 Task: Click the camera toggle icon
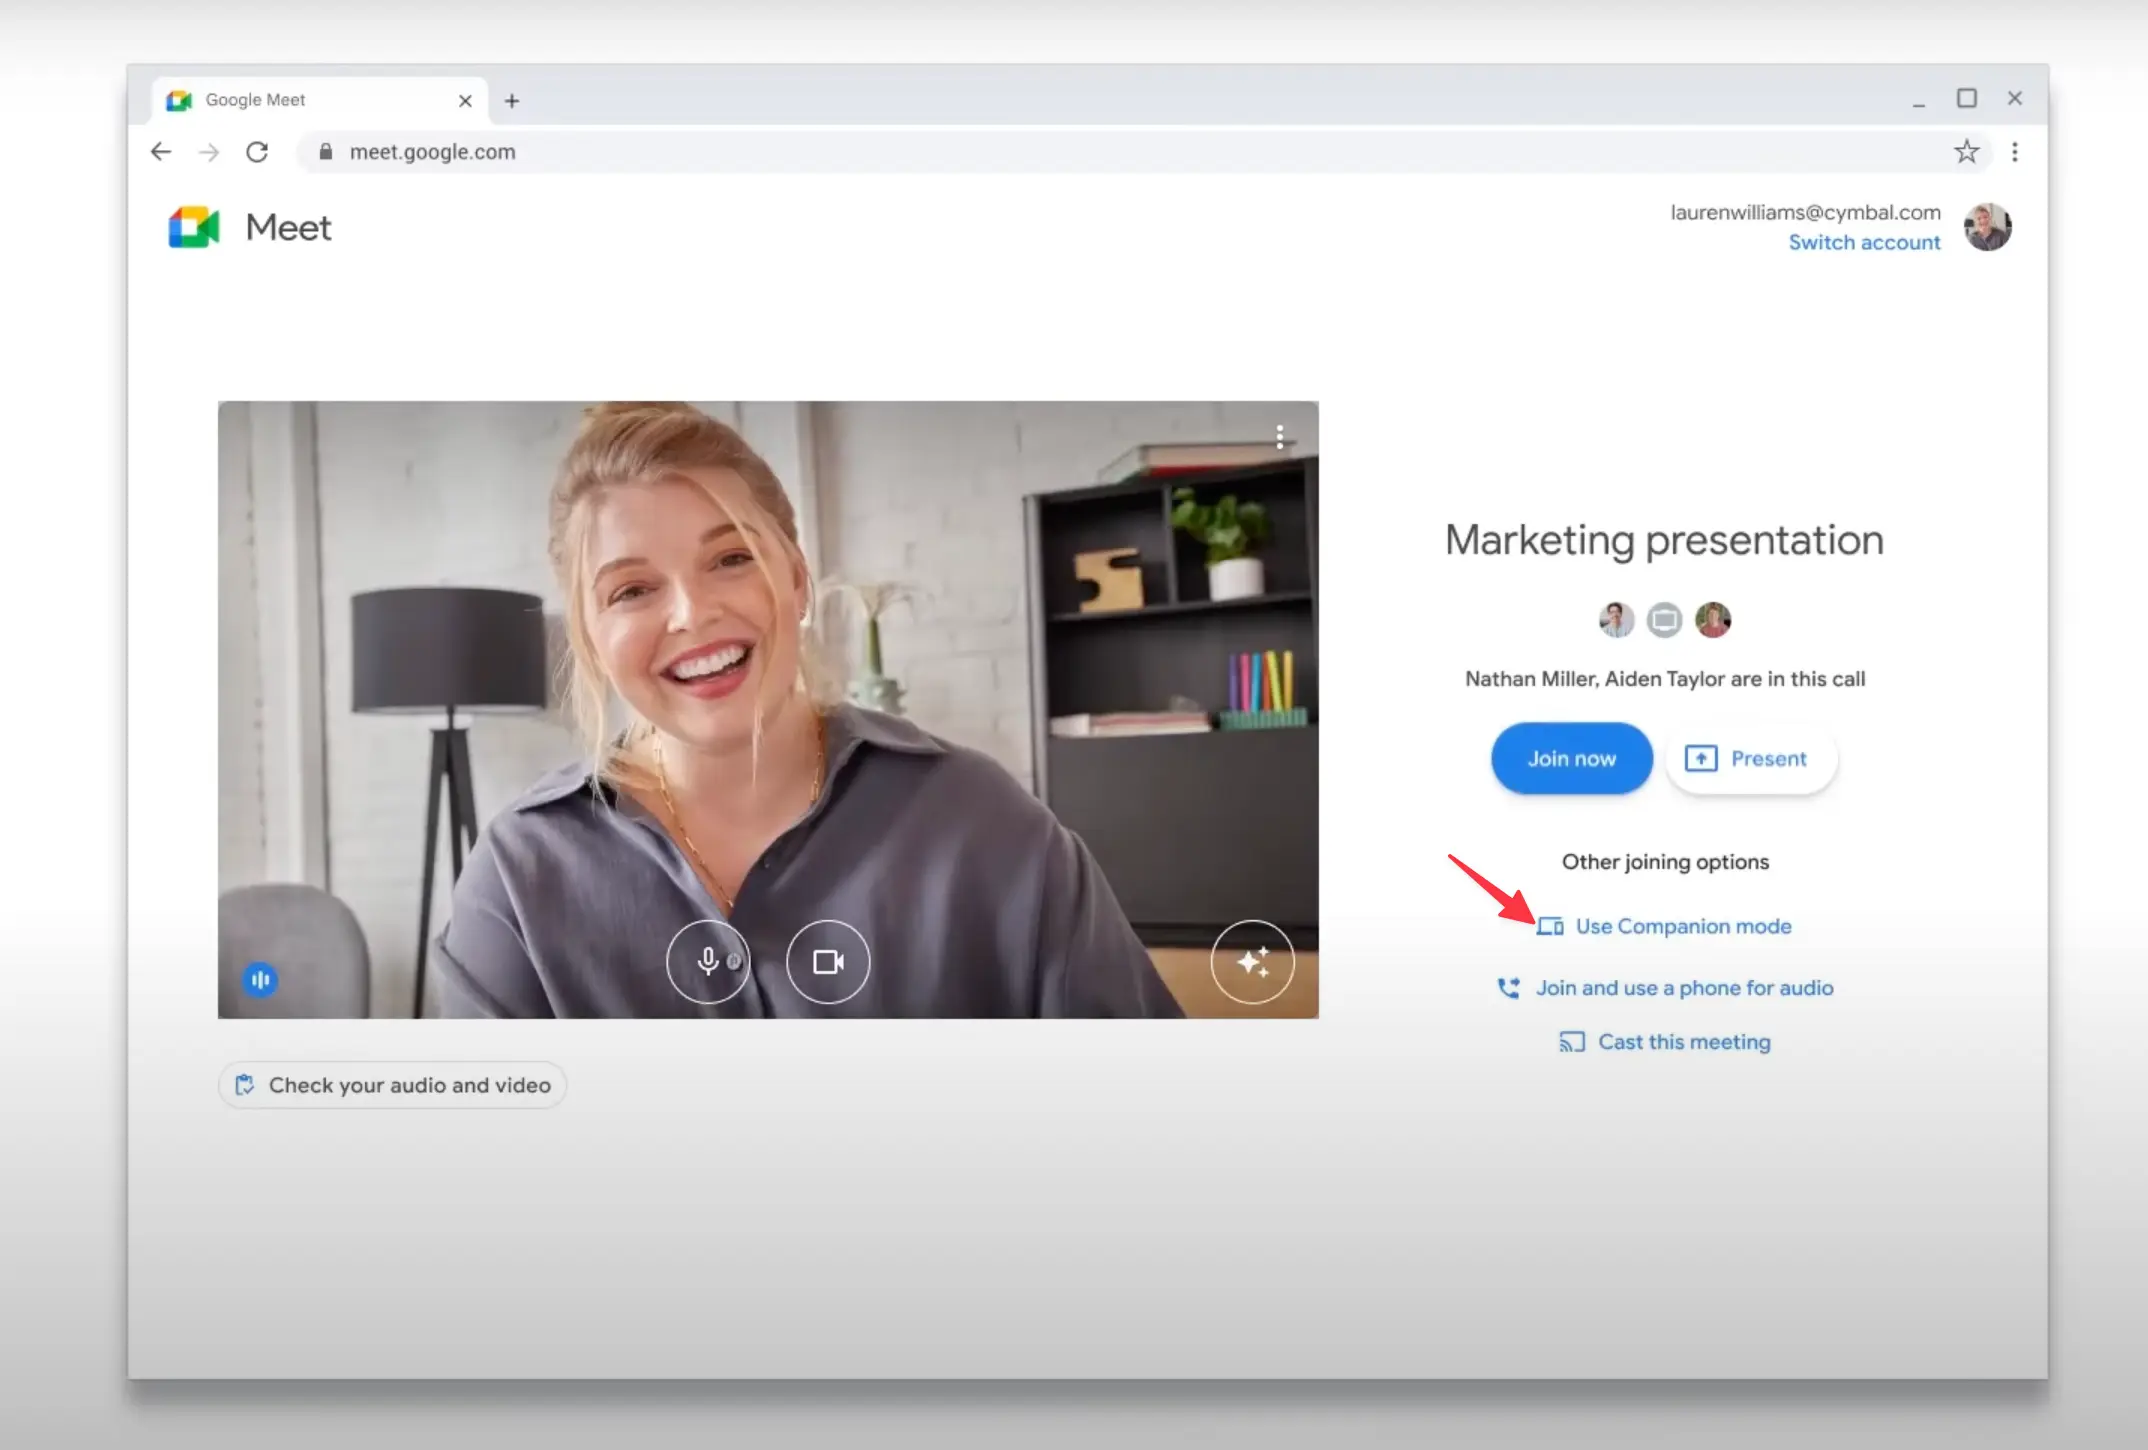tap(827, 960)
